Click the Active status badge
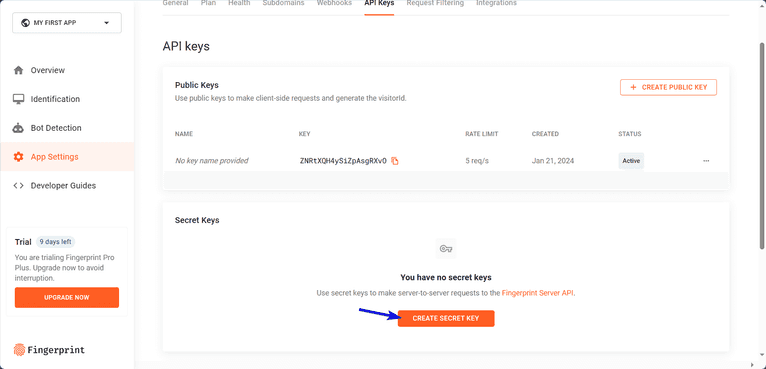This screenshot has height=369, width=766. tap(631, 161)
